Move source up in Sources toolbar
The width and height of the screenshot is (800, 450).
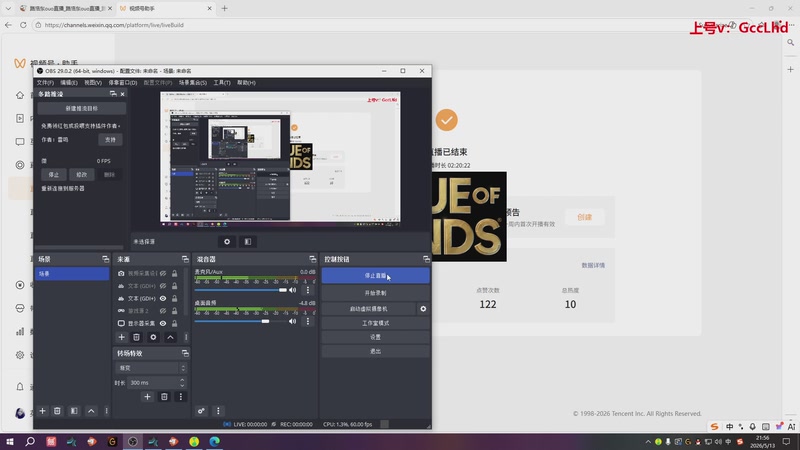point(170,337)
